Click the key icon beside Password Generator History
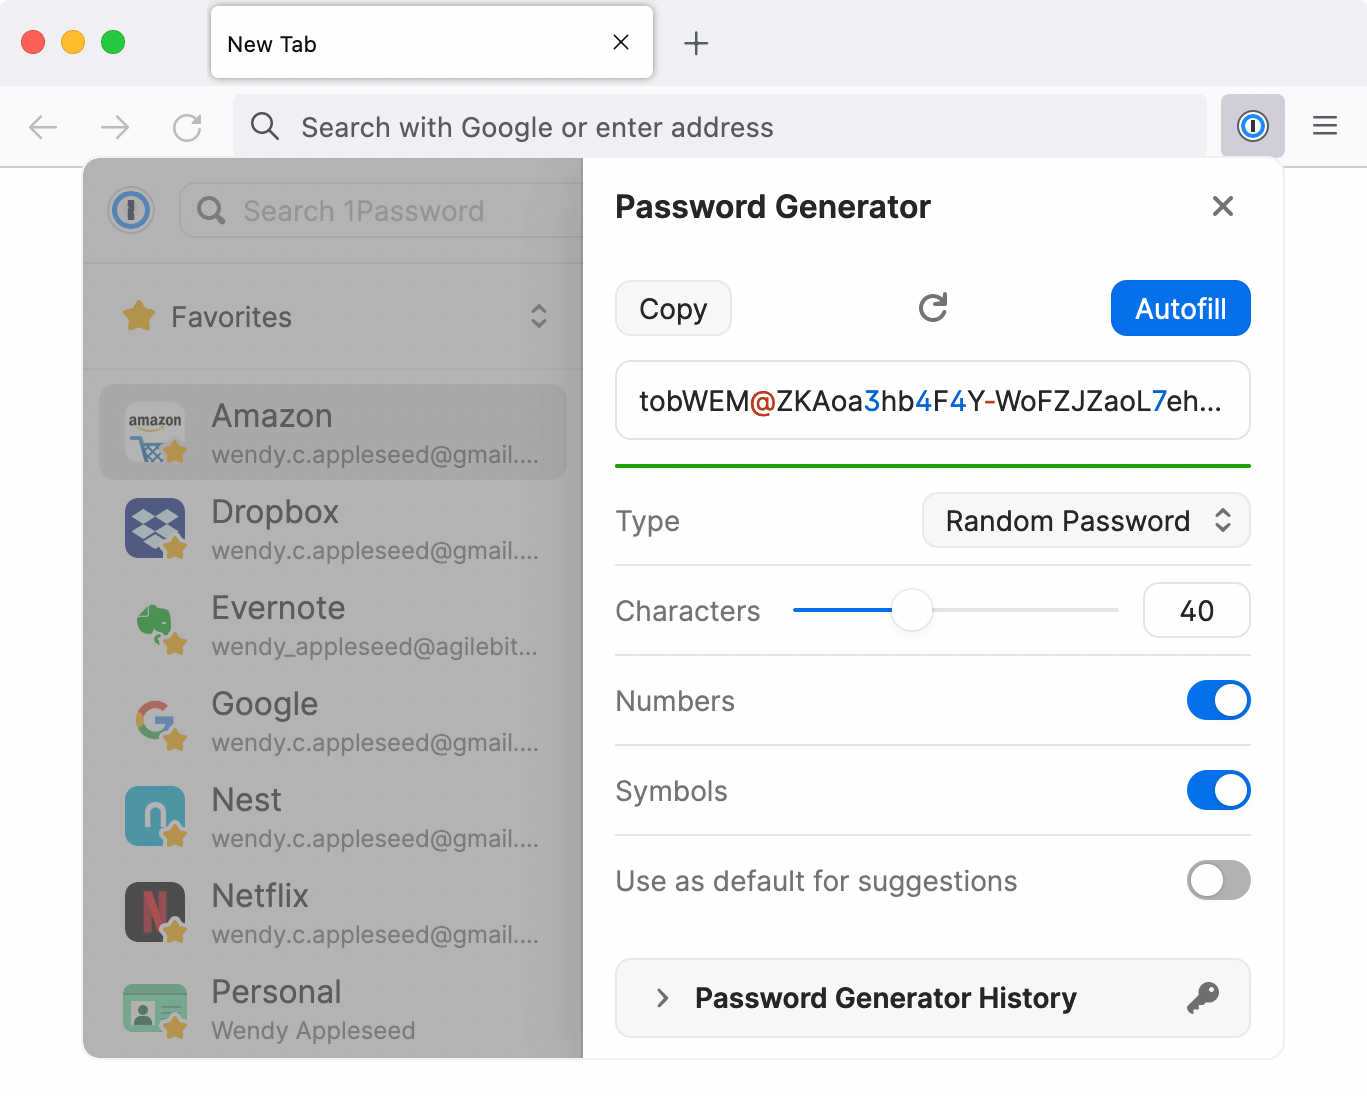This screenshot has width=1367, height=1096. [x=1204, y=997]
